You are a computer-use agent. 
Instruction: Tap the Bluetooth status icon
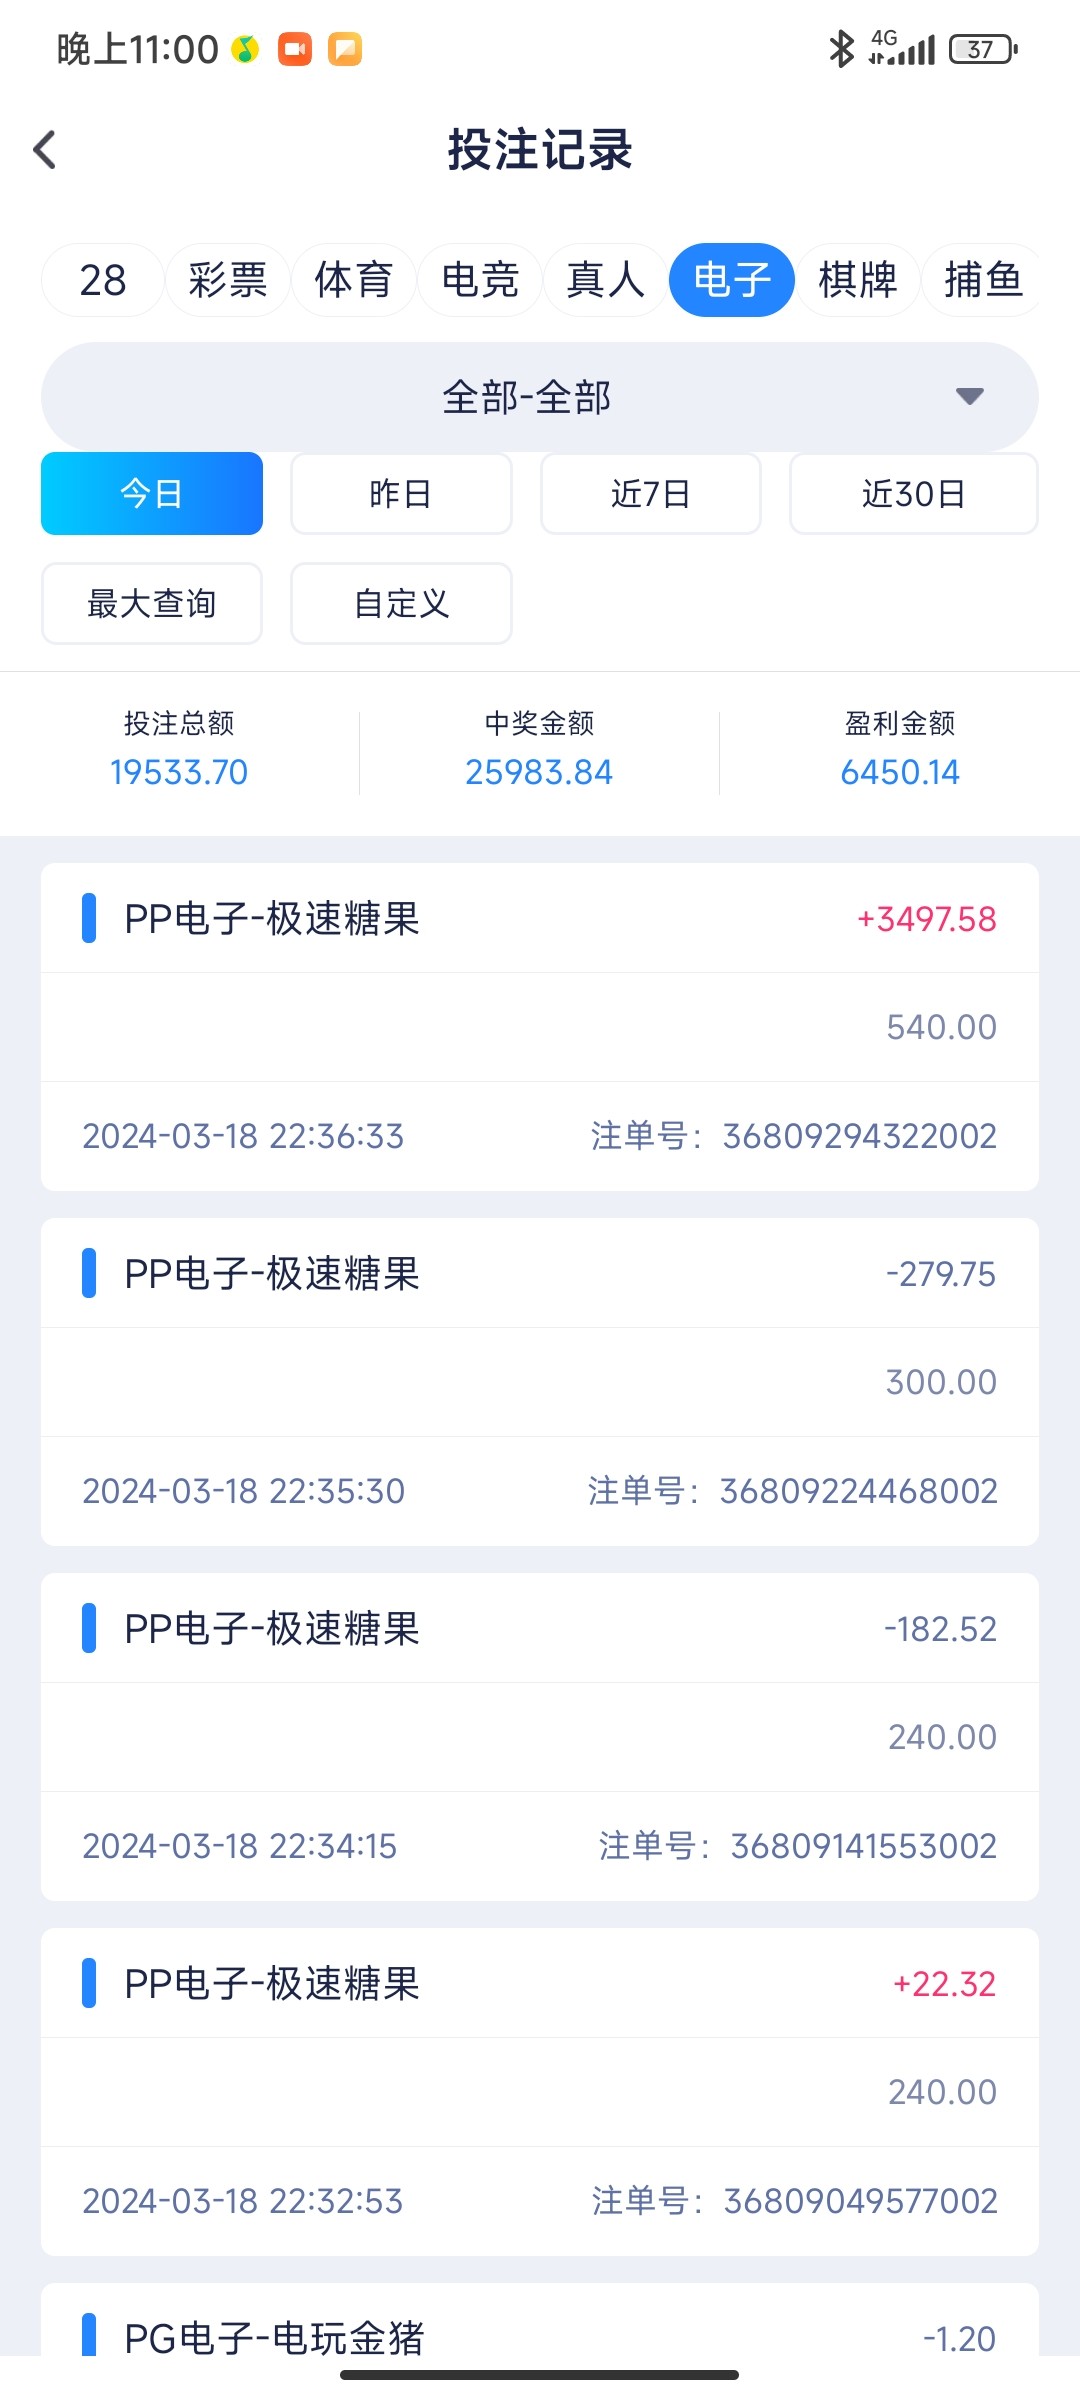[841, 48]
